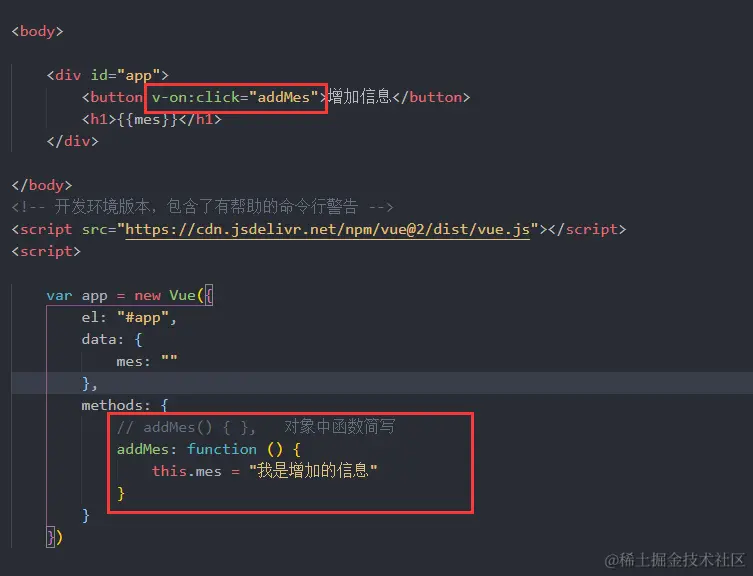
Task: Click the 对象中函数简写 comment text
Action: (340, 427)
